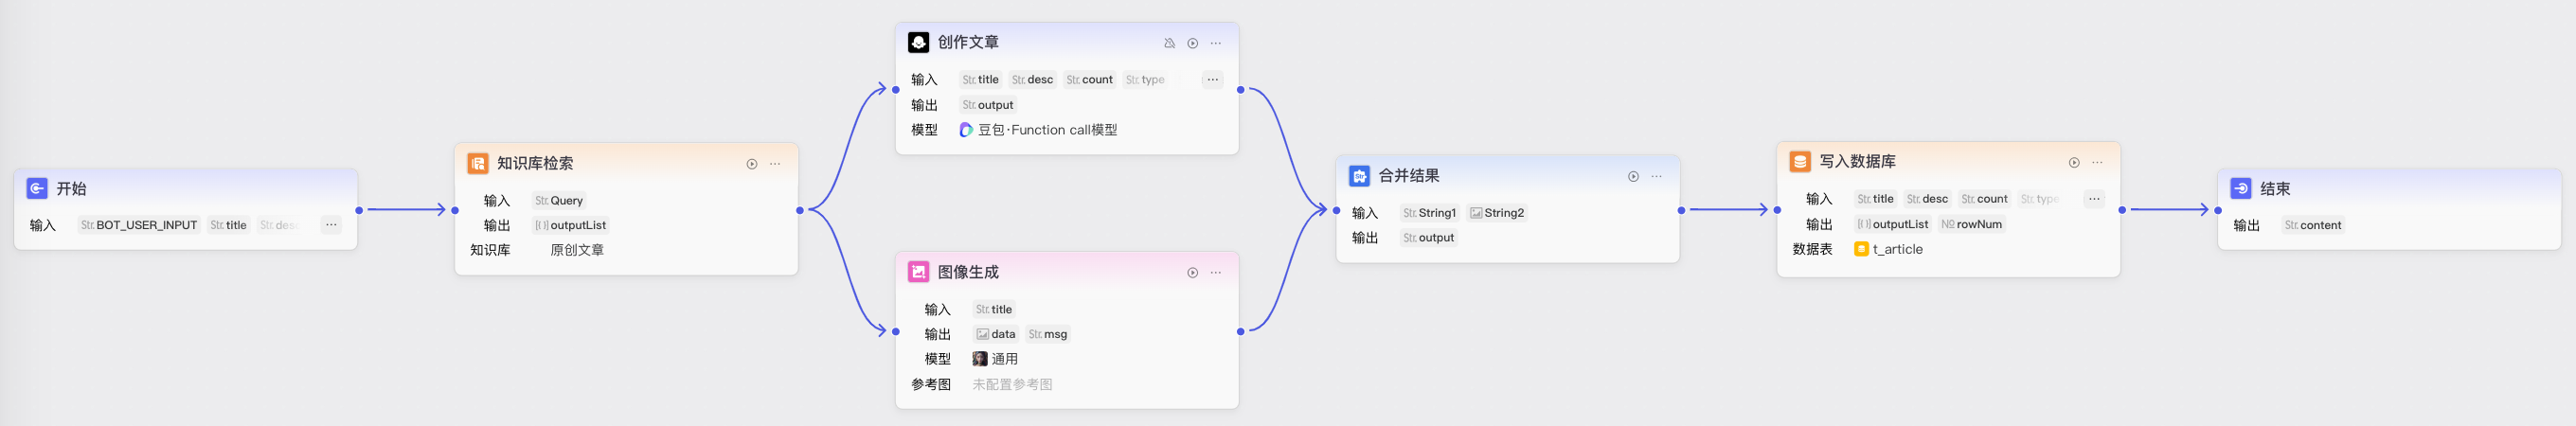Click the 创作文章 node output port
This screenshot has width=2576, height=426.
[x=1241, y=90]
